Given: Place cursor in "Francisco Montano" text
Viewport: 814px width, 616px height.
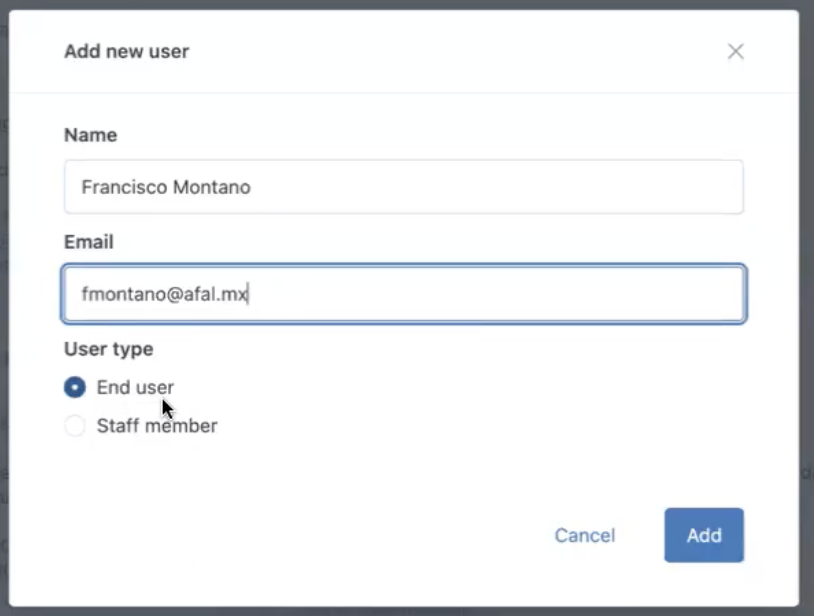Looking at the screenshot, I should pyautogui.click(x=166, y=187).
